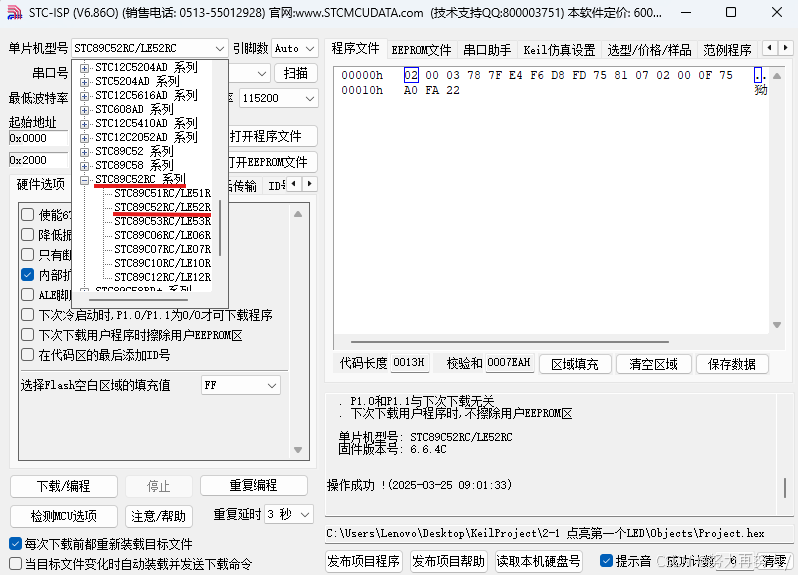The height and width of the screenshot is (575, 798).
Task: Click start address 0x0000 input field
Action: pyautogui.click(x=38, y=138)
